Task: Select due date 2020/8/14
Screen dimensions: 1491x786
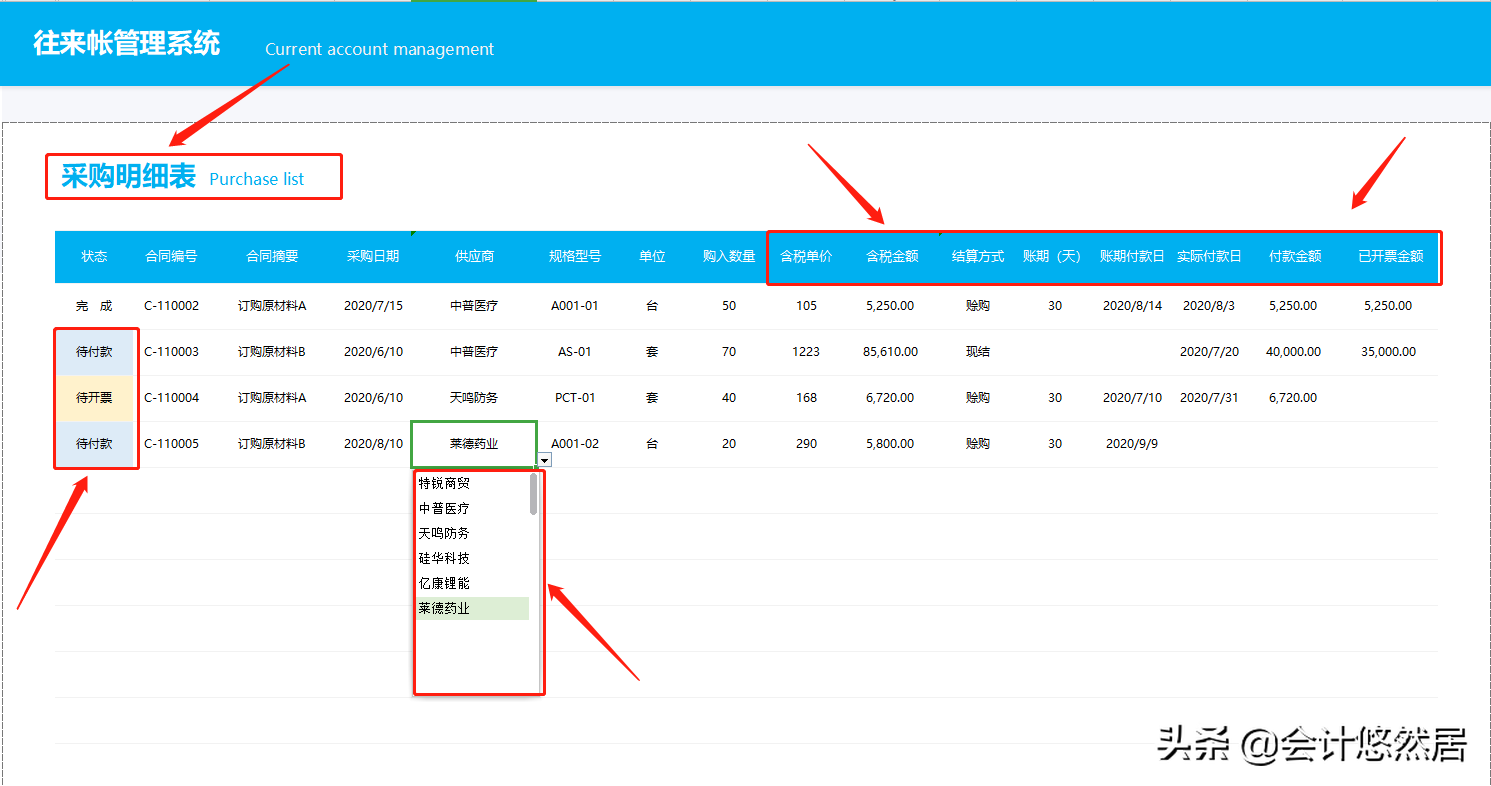Action: (x=1132, y=306)
